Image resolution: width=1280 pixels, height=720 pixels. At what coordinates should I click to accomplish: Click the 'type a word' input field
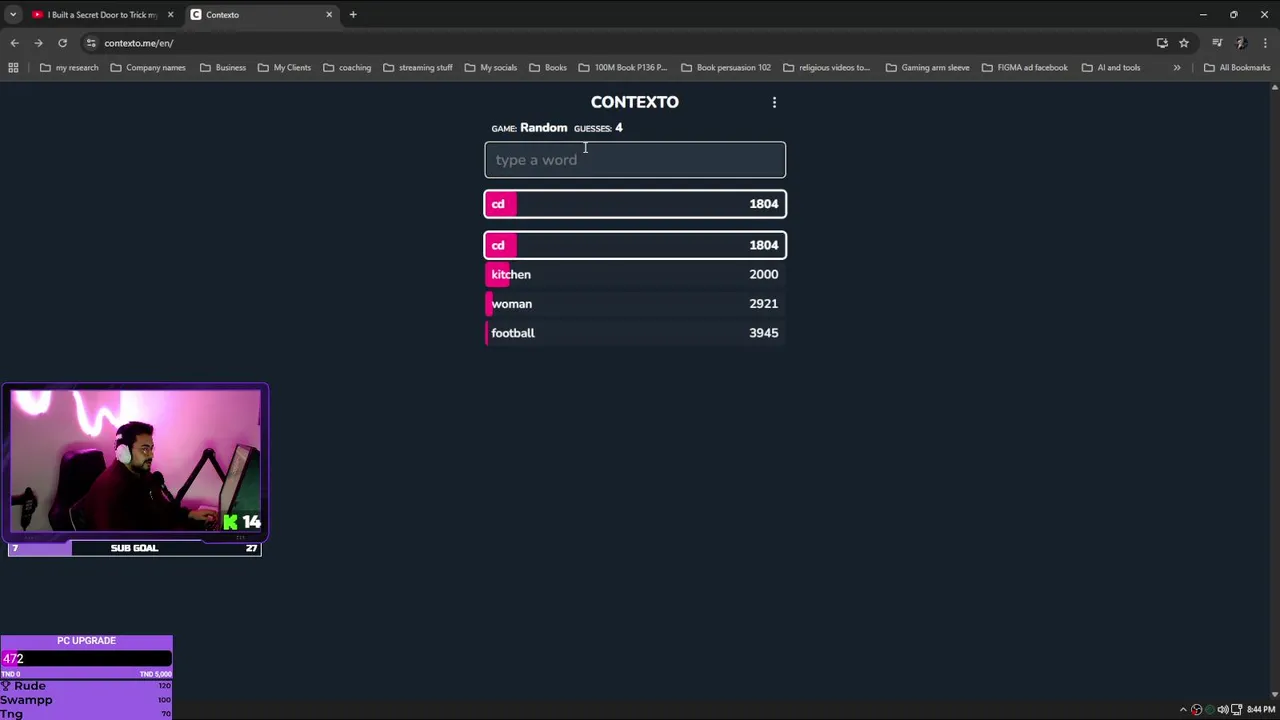tap(635, 160)
